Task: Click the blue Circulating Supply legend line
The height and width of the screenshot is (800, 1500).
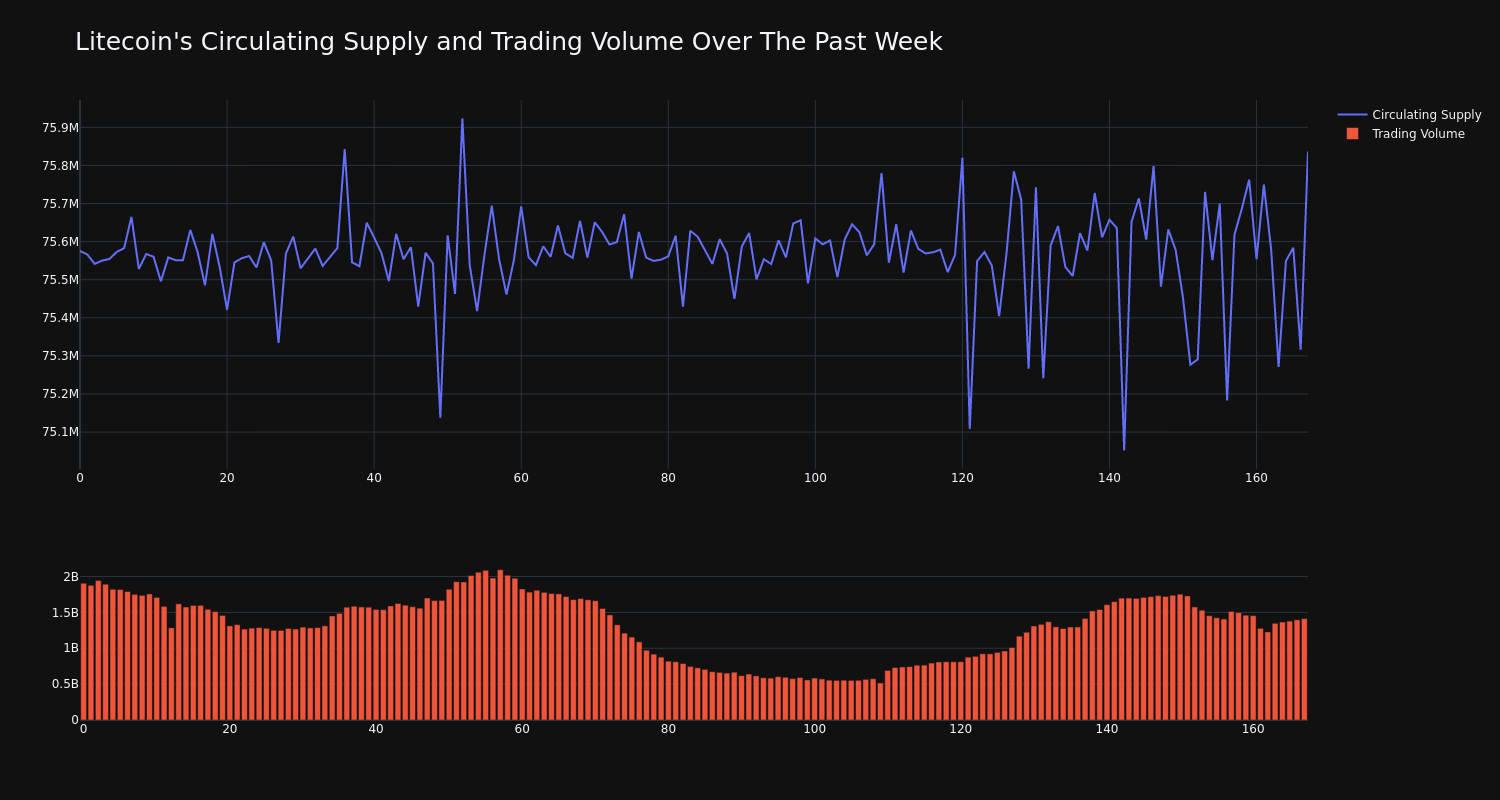Action: pyautogui.click(x=1352, y=115)
